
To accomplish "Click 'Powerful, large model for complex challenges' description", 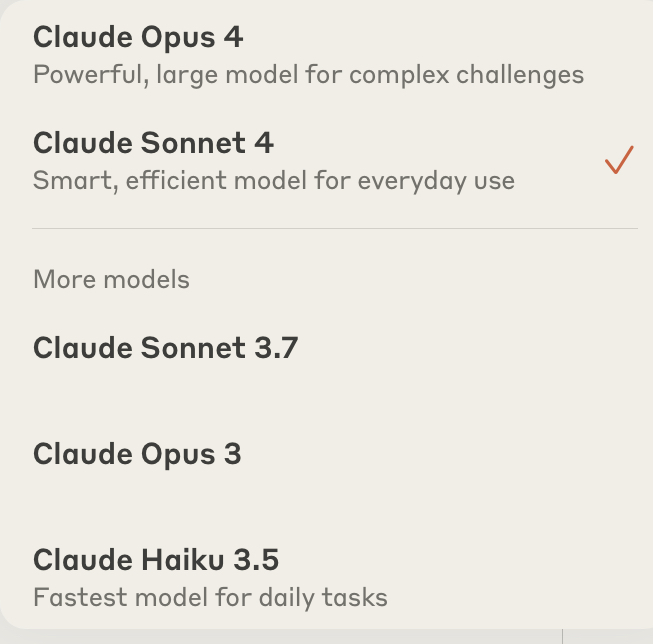I will tap(308, 75).
